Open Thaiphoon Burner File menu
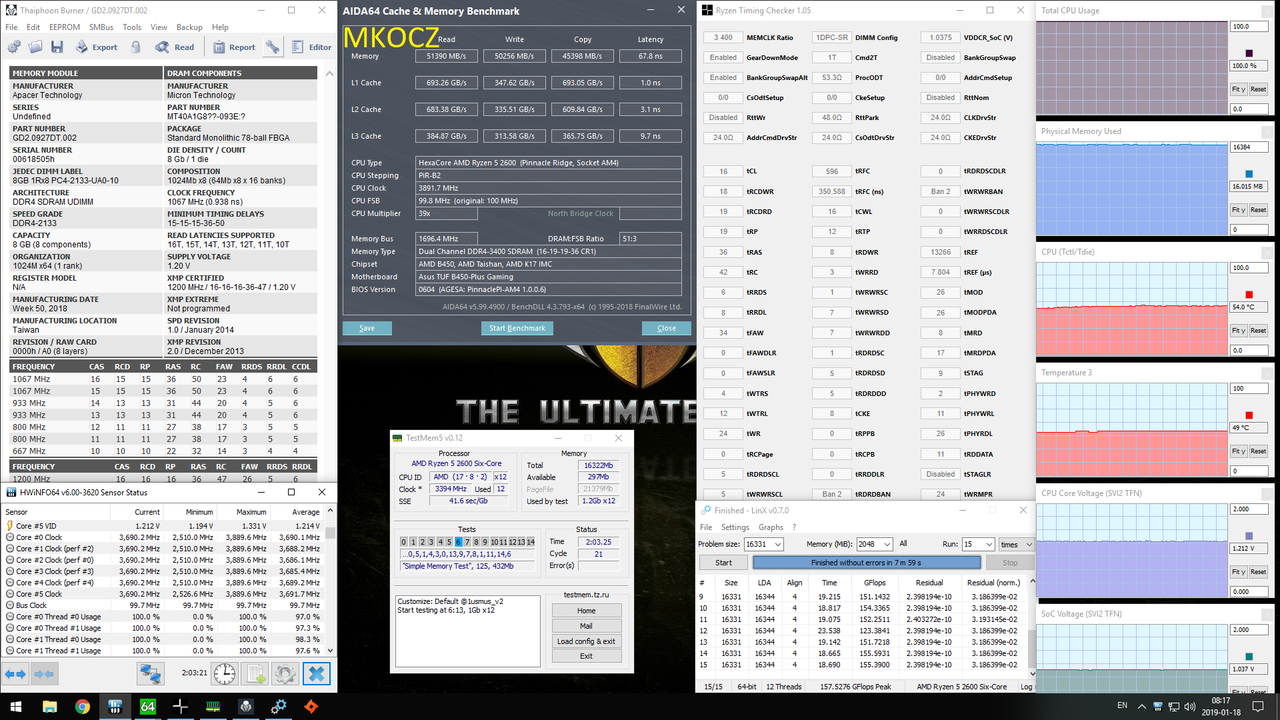This screenshot has height=720, width=1280. 12,27
